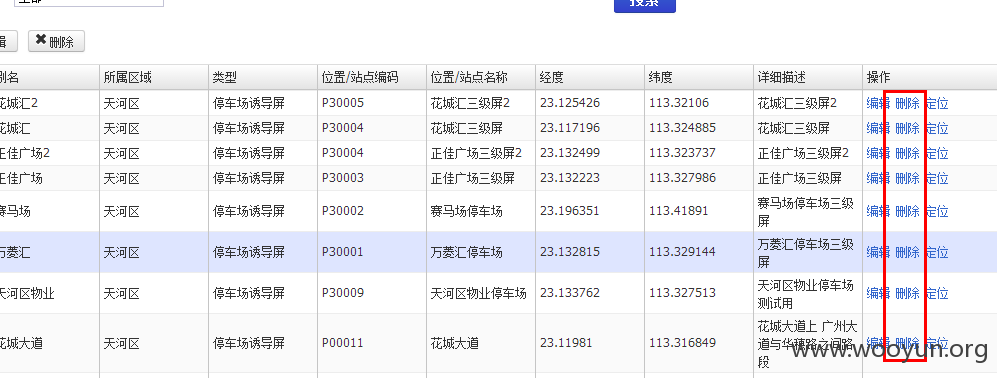Screen dimensions: 997x378
Task: Click the longitude value 23.133762
Action: (x=570, y=293)
